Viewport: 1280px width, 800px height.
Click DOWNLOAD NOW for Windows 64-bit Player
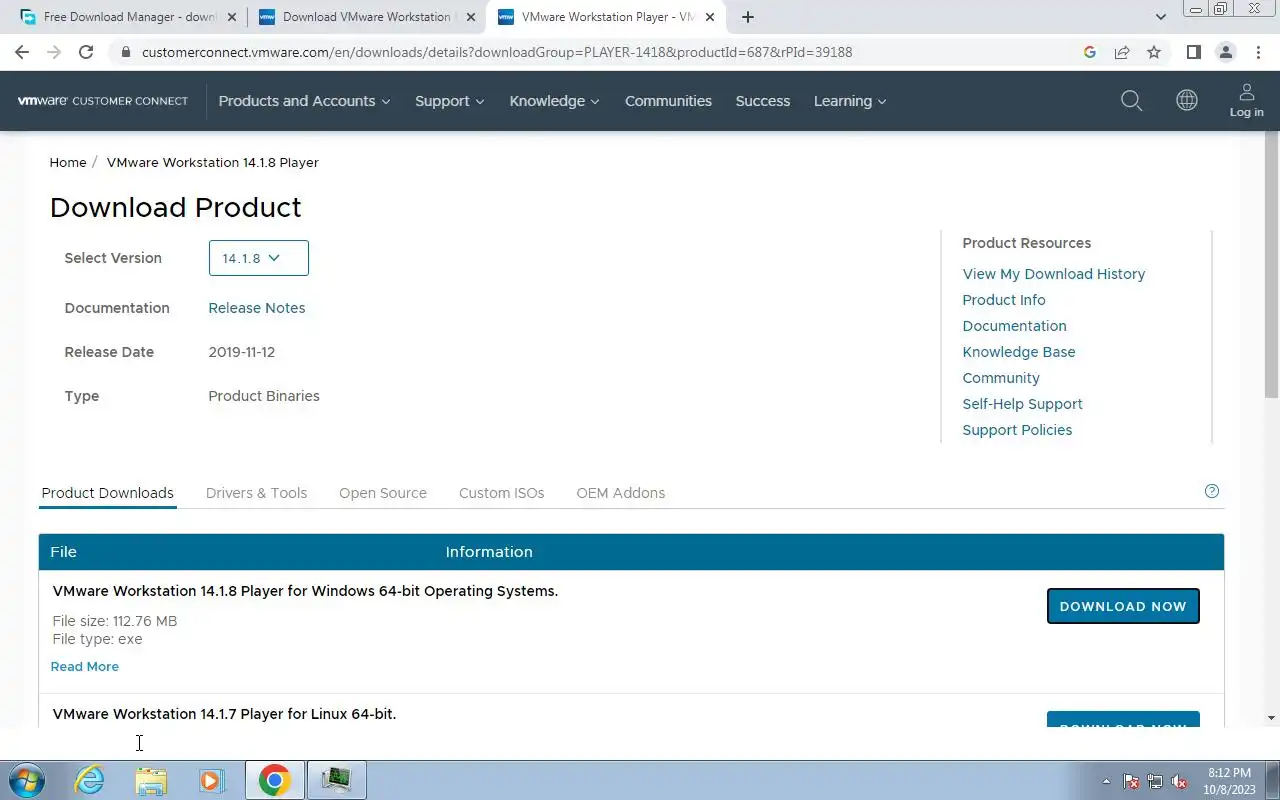(x=1123, y=606)
